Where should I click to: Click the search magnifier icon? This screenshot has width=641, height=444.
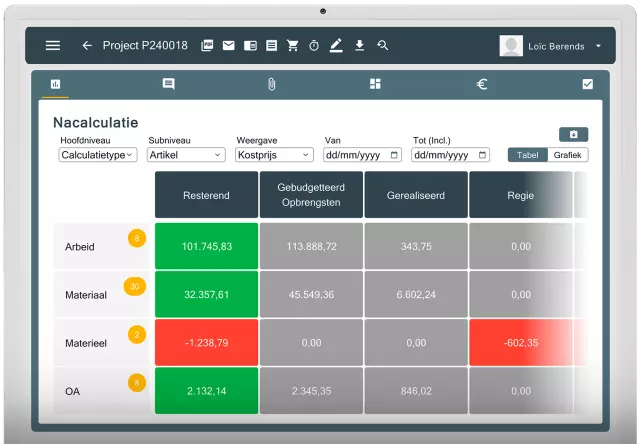point(382,46)
